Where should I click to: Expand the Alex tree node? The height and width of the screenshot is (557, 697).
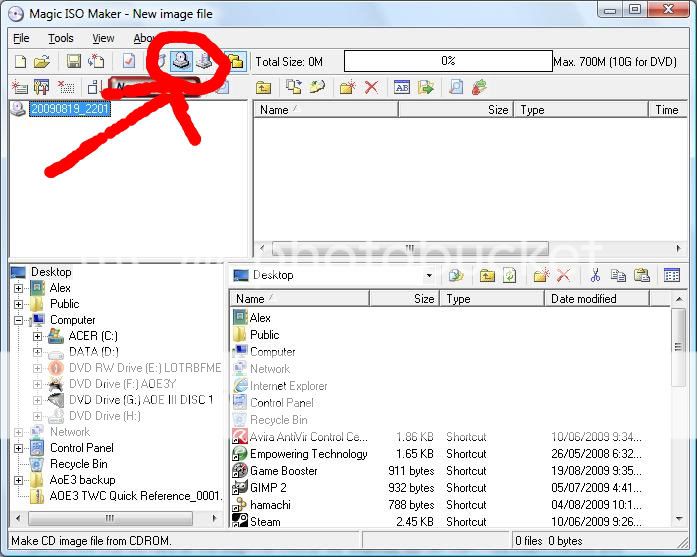click(18, 288)
